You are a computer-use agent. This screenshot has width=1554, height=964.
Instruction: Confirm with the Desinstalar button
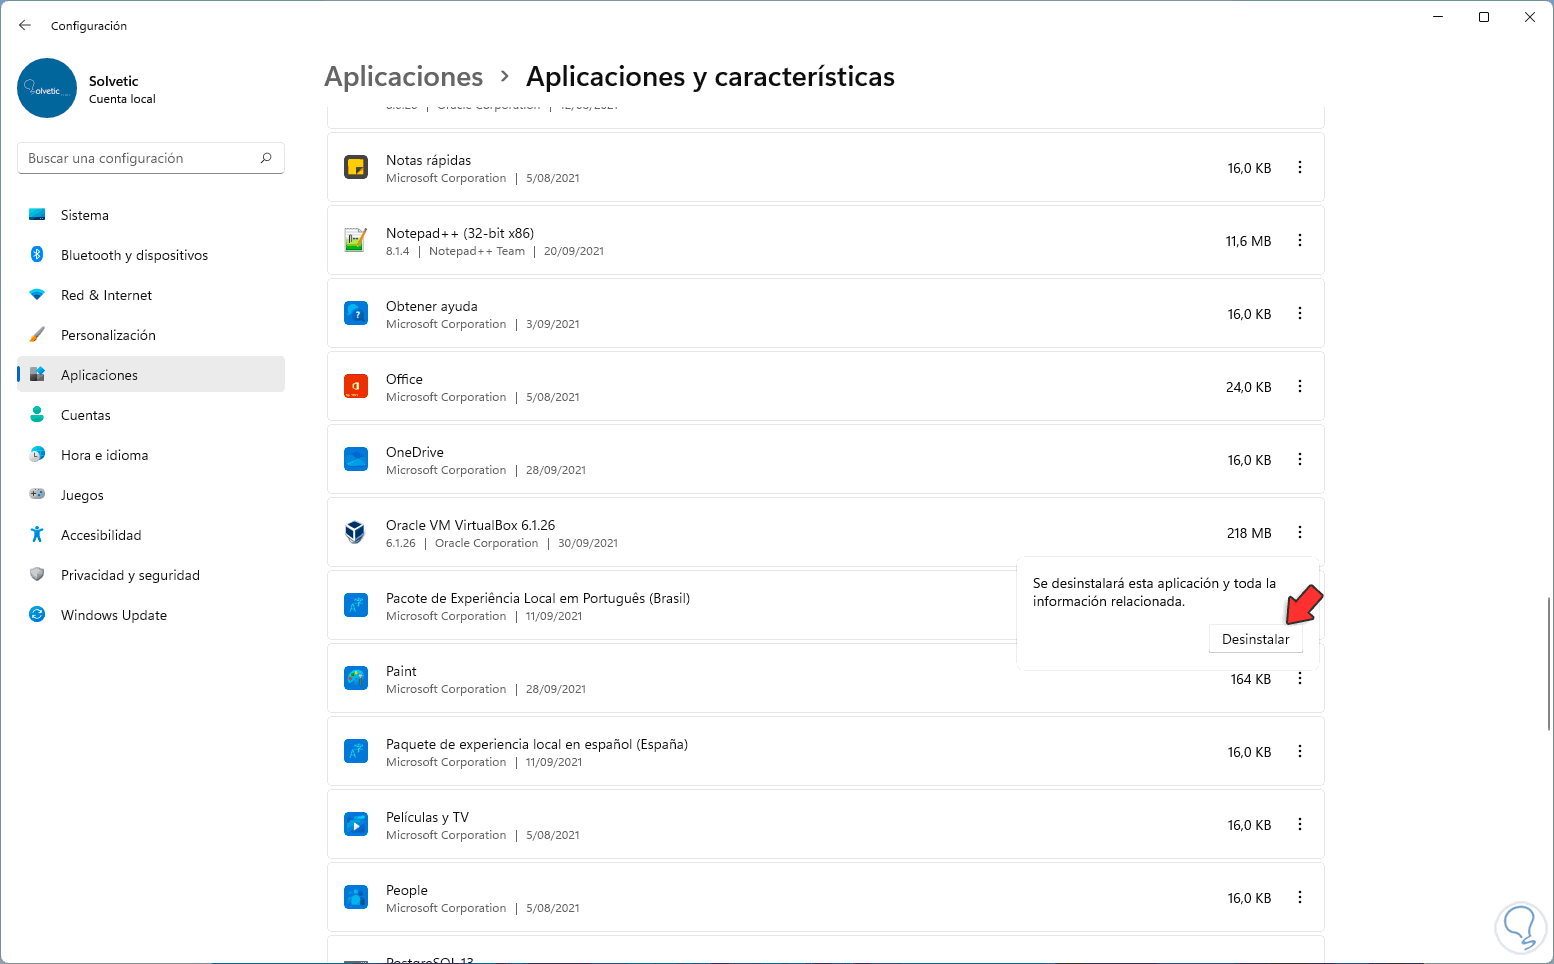click(1255, 640)
